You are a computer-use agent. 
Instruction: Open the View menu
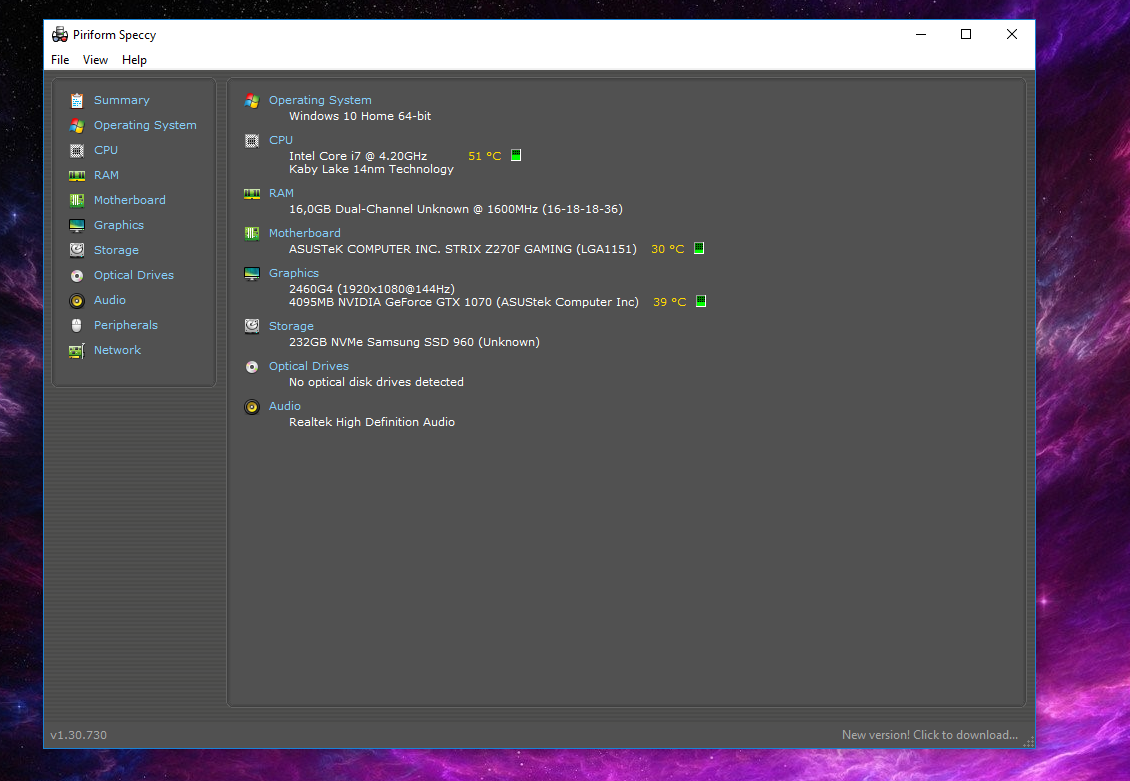tap(95, 59)
